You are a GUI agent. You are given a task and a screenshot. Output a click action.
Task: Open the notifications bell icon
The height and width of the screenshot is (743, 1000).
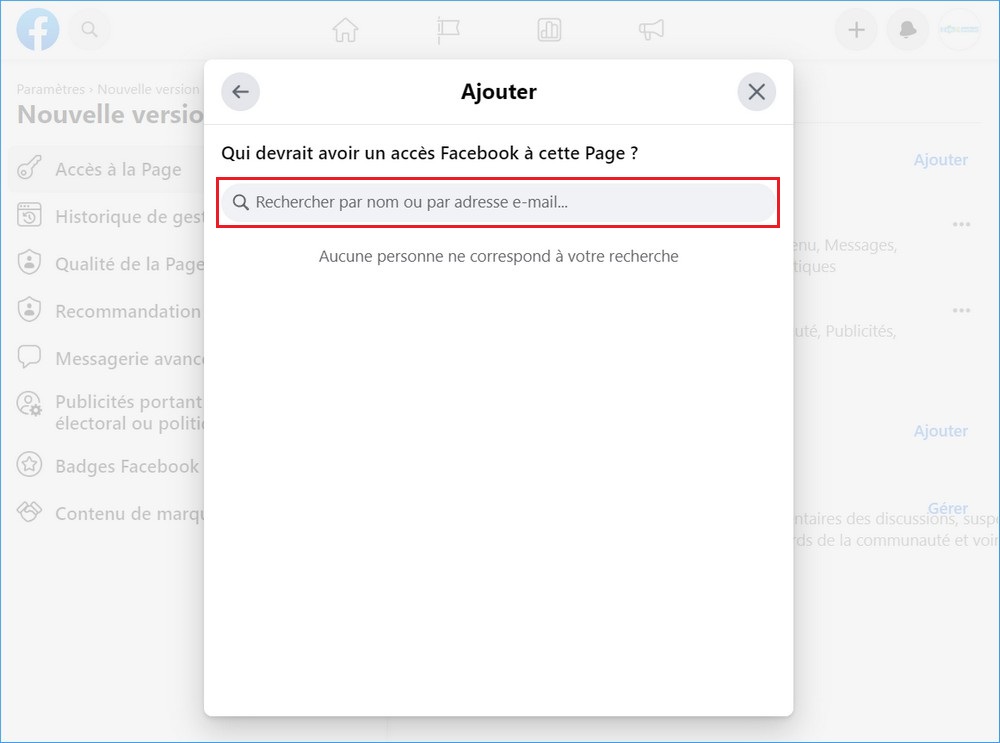click(x=907, y=29)
